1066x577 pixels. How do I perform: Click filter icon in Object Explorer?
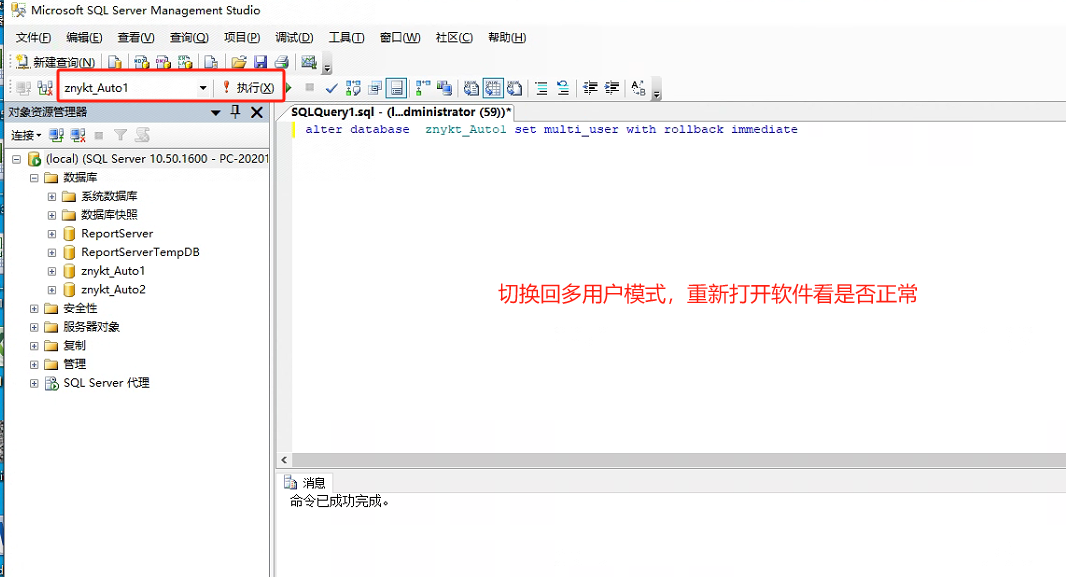coord(120,135)
